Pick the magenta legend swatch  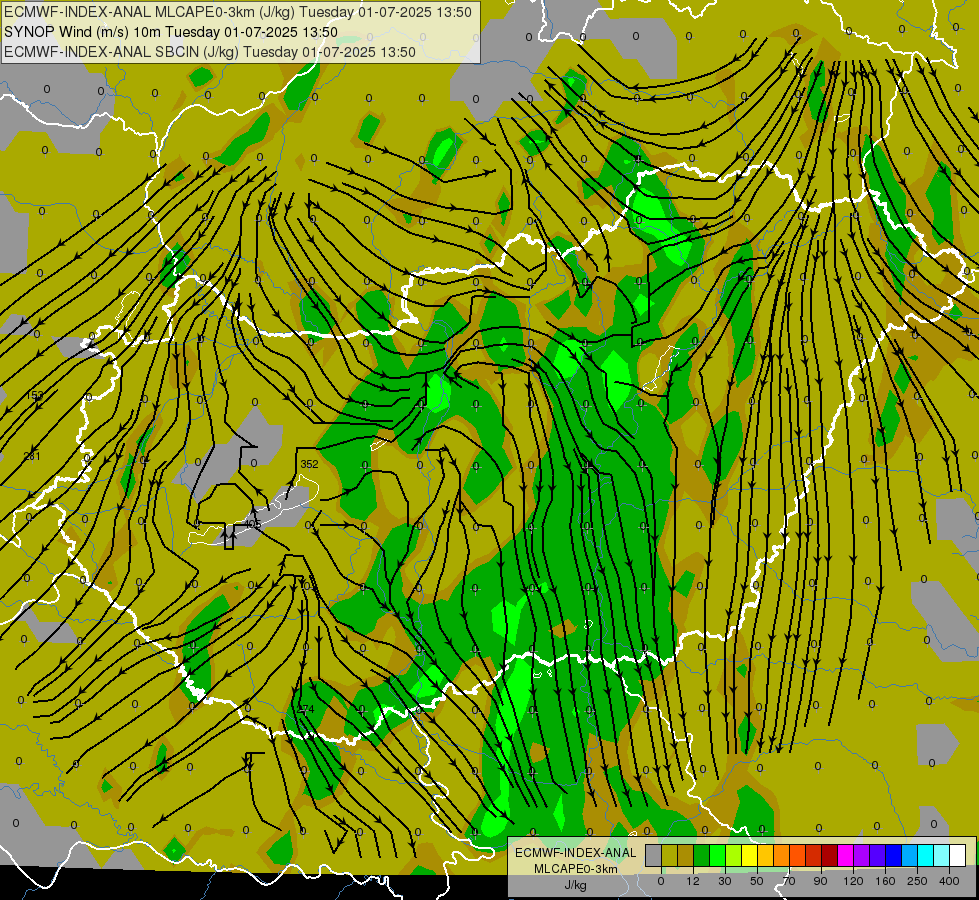845,855
